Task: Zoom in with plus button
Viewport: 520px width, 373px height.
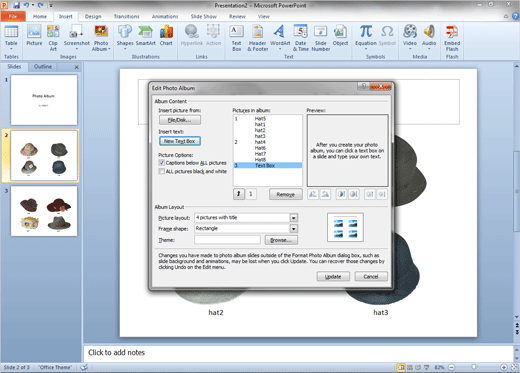Action: click(x=504, y=367)
